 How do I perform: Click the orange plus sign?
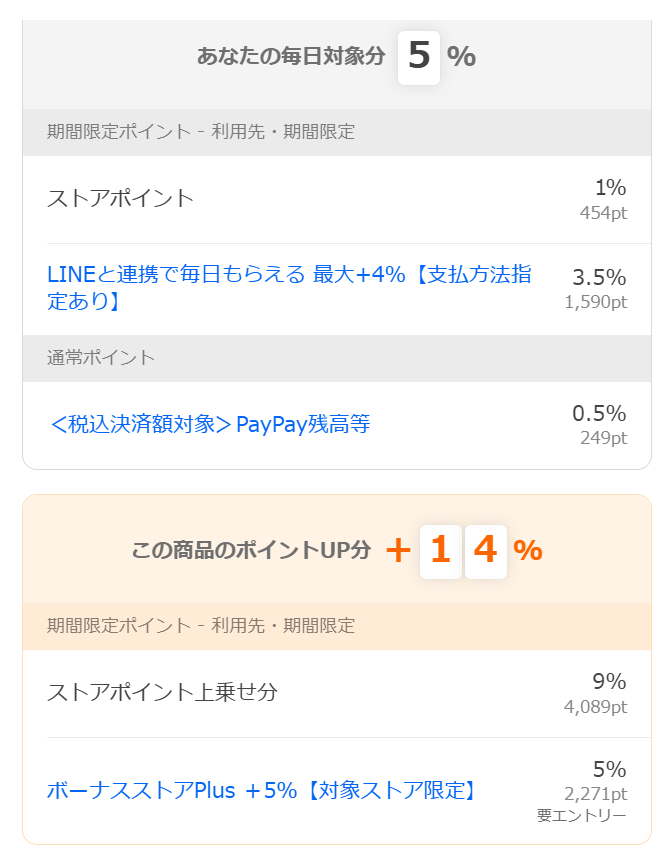398,551
